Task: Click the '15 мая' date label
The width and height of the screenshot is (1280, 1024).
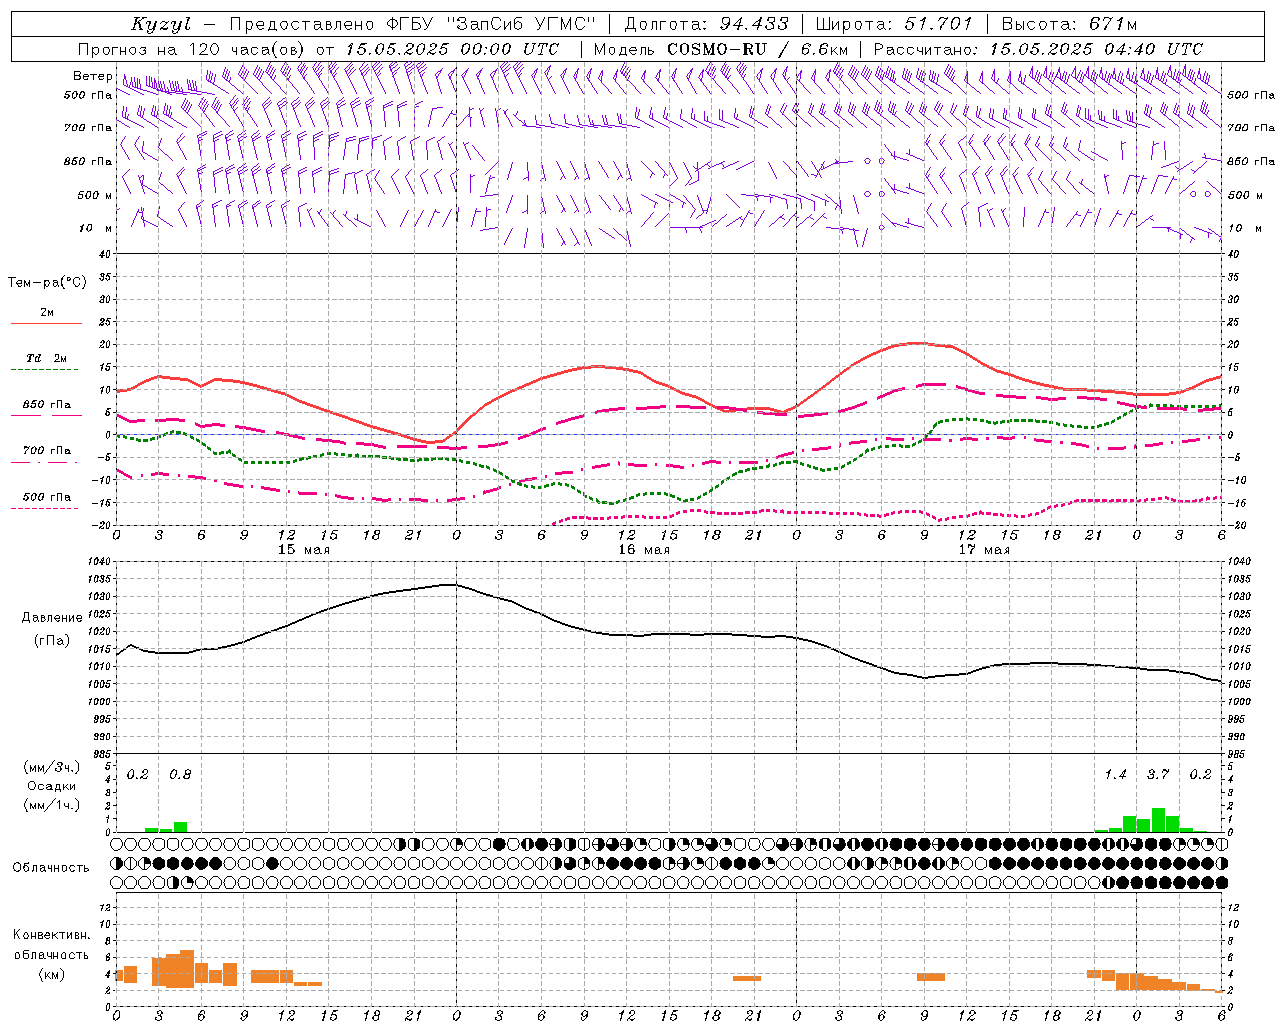Action: click(303, 550)
